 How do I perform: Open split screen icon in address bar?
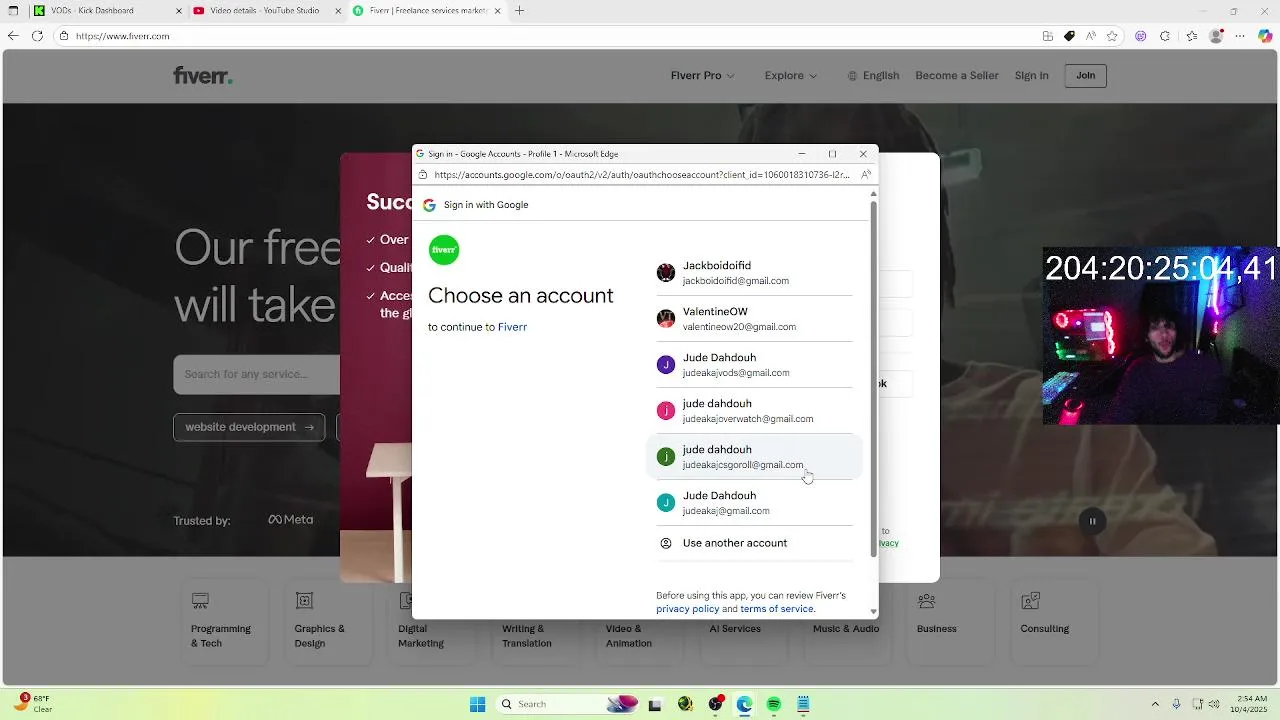pos(1047,36)
